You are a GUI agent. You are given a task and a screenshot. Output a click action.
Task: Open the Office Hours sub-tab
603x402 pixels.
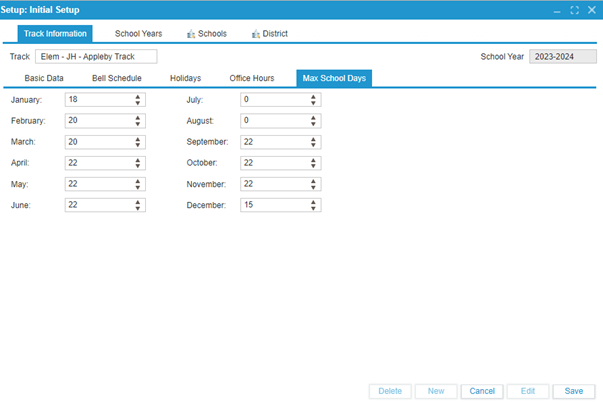tap(251, 78)
